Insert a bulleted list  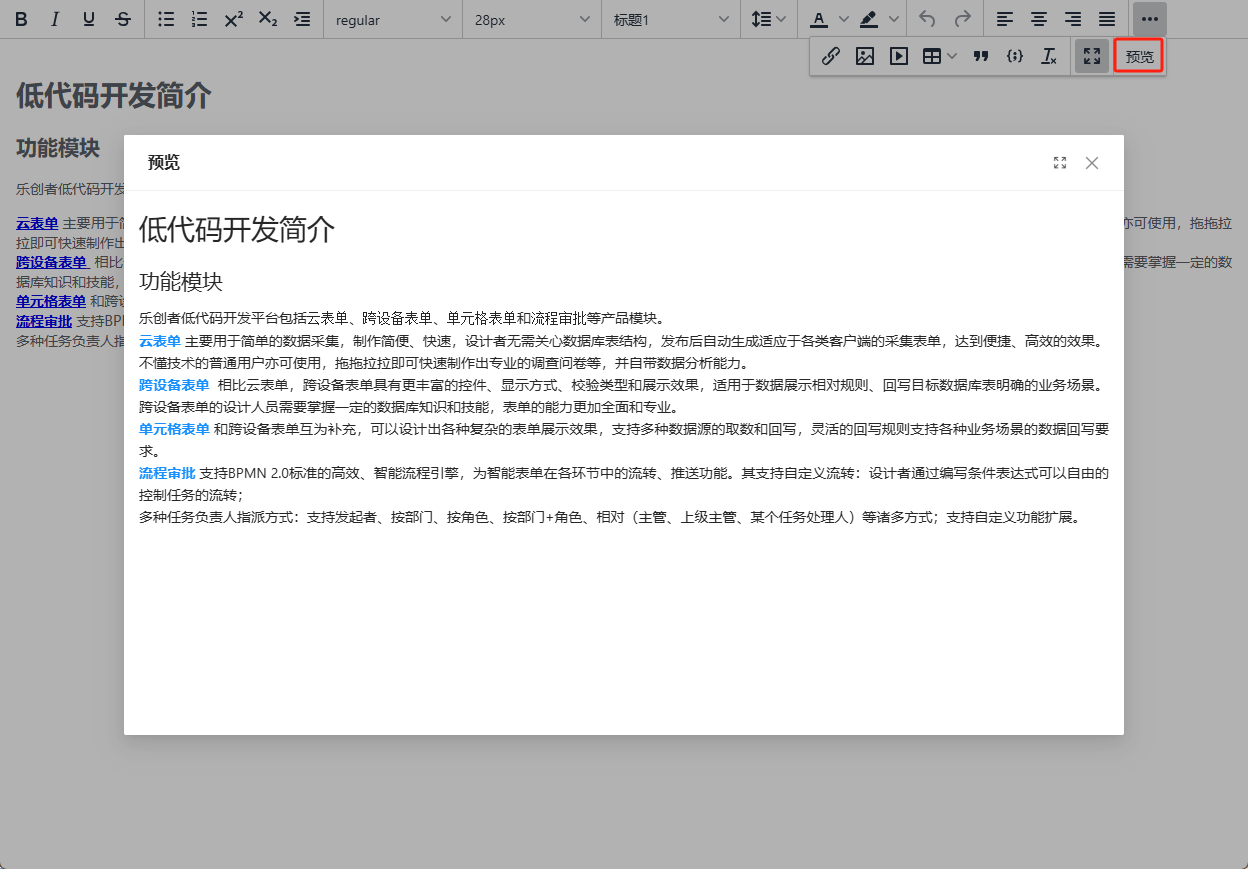[167, 19]
